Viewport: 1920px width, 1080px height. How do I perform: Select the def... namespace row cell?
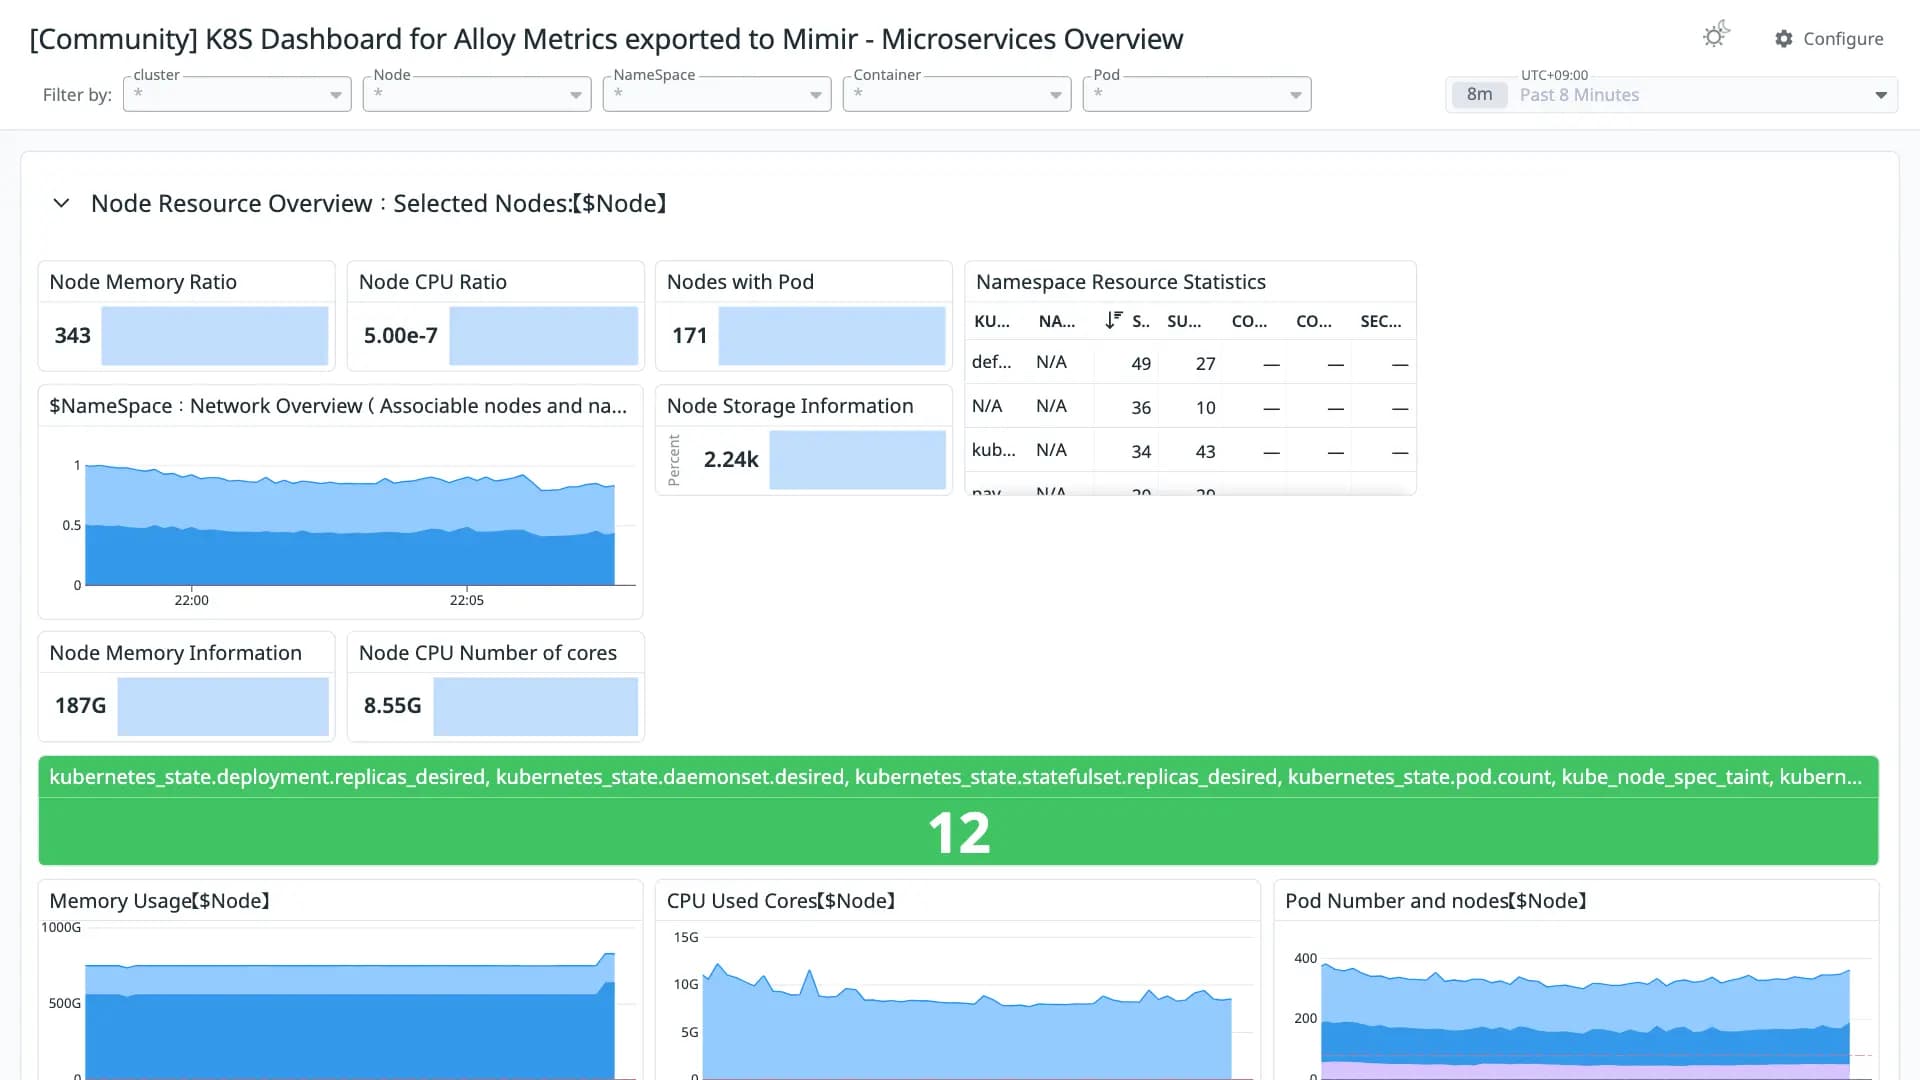[x=992, y=362]
